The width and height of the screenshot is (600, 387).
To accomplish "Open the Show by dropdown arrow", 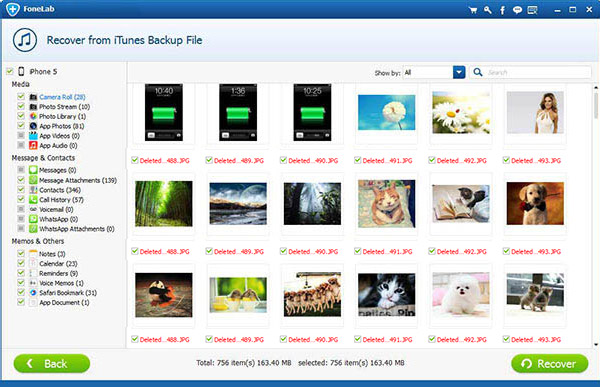I will coord(459,72).
